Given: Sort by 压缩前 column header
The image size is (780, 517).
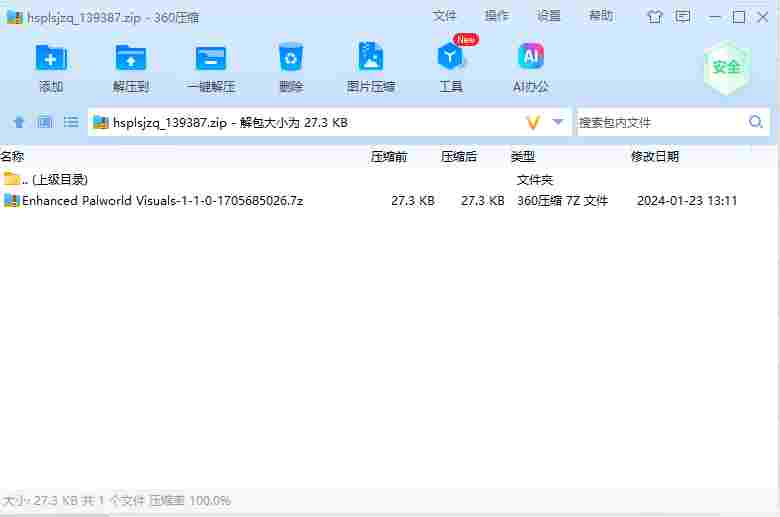Looking at the screenshot, I should pos(389,157).
